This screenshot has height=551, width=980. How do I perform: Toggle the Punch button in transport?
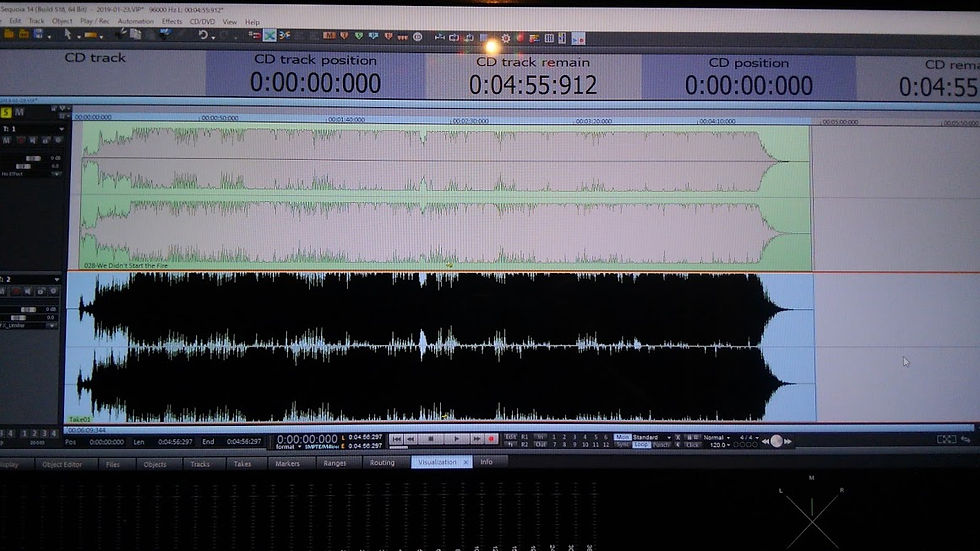tap(661, 445)
